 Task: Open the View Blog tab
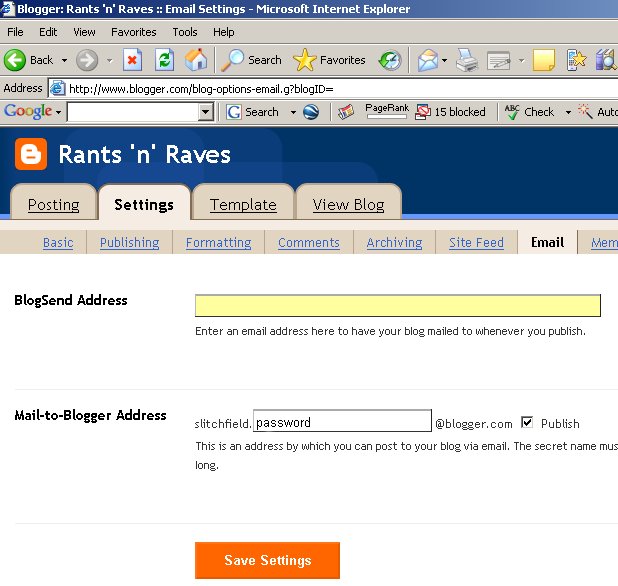point(348,204)
